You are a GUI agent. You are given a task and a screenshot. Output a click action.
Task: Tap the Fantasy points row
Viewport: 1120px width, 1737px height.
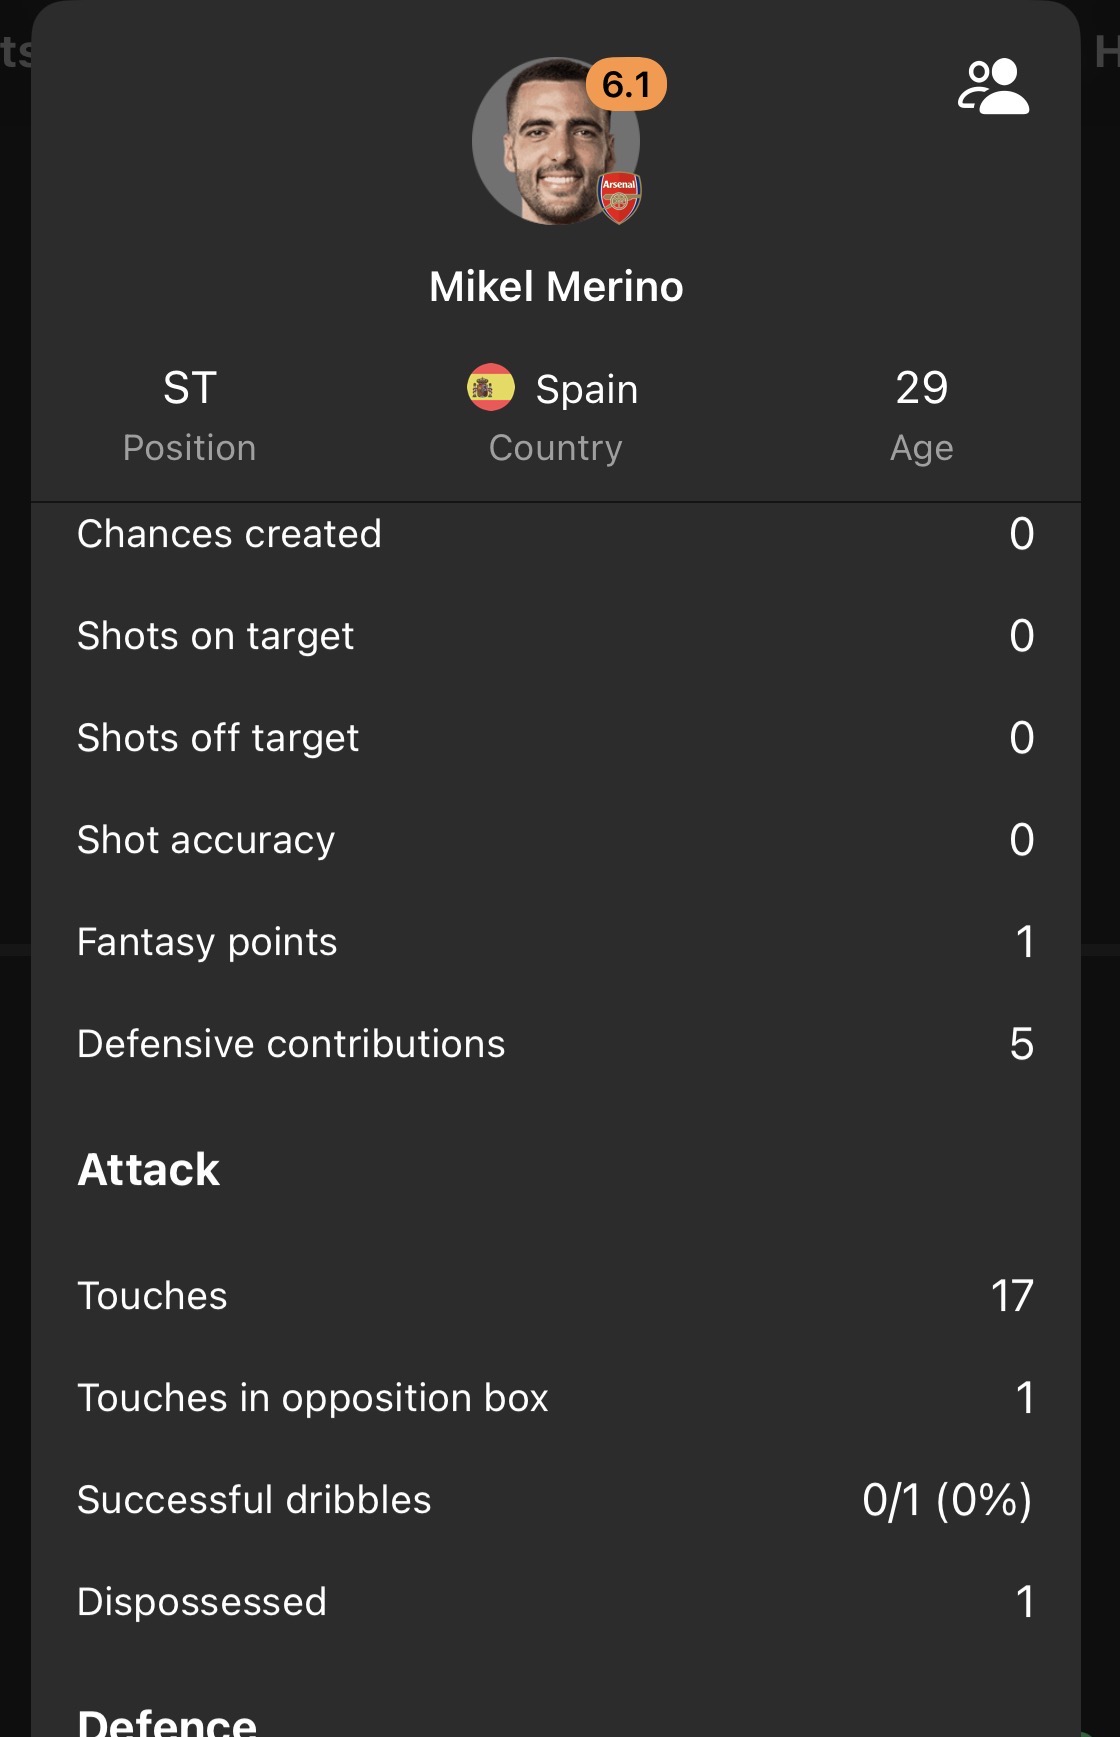pyautogui.click(x=556, y=942)
